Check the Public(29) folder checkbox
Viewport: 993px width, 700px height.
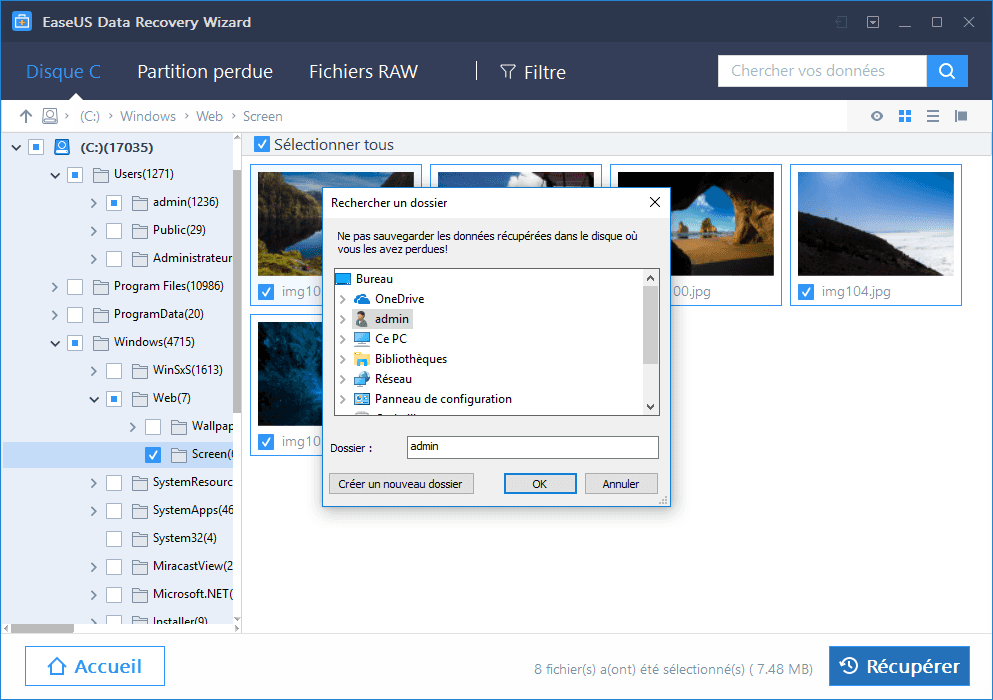(114, 231)
